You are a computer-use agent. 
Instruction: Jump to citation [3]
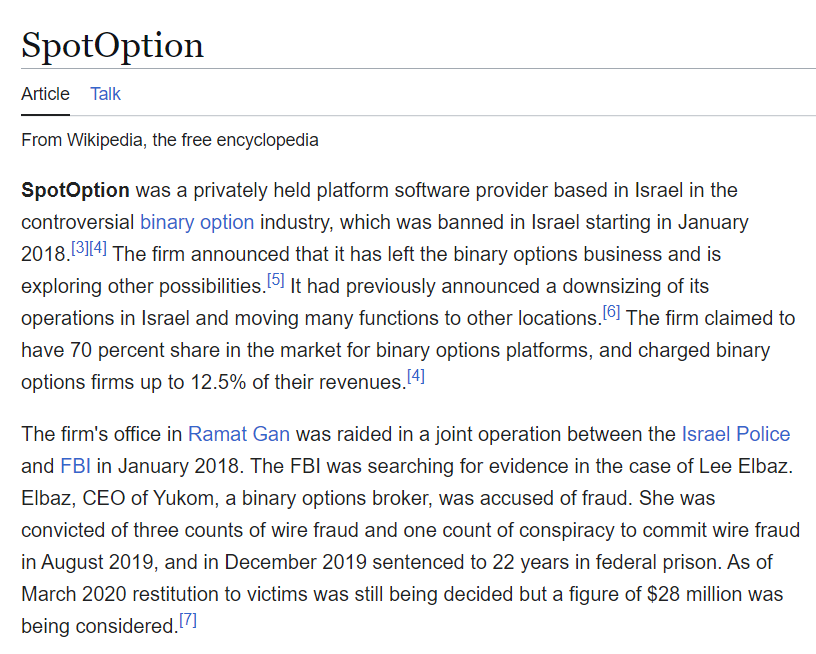(x=80, y=248)
